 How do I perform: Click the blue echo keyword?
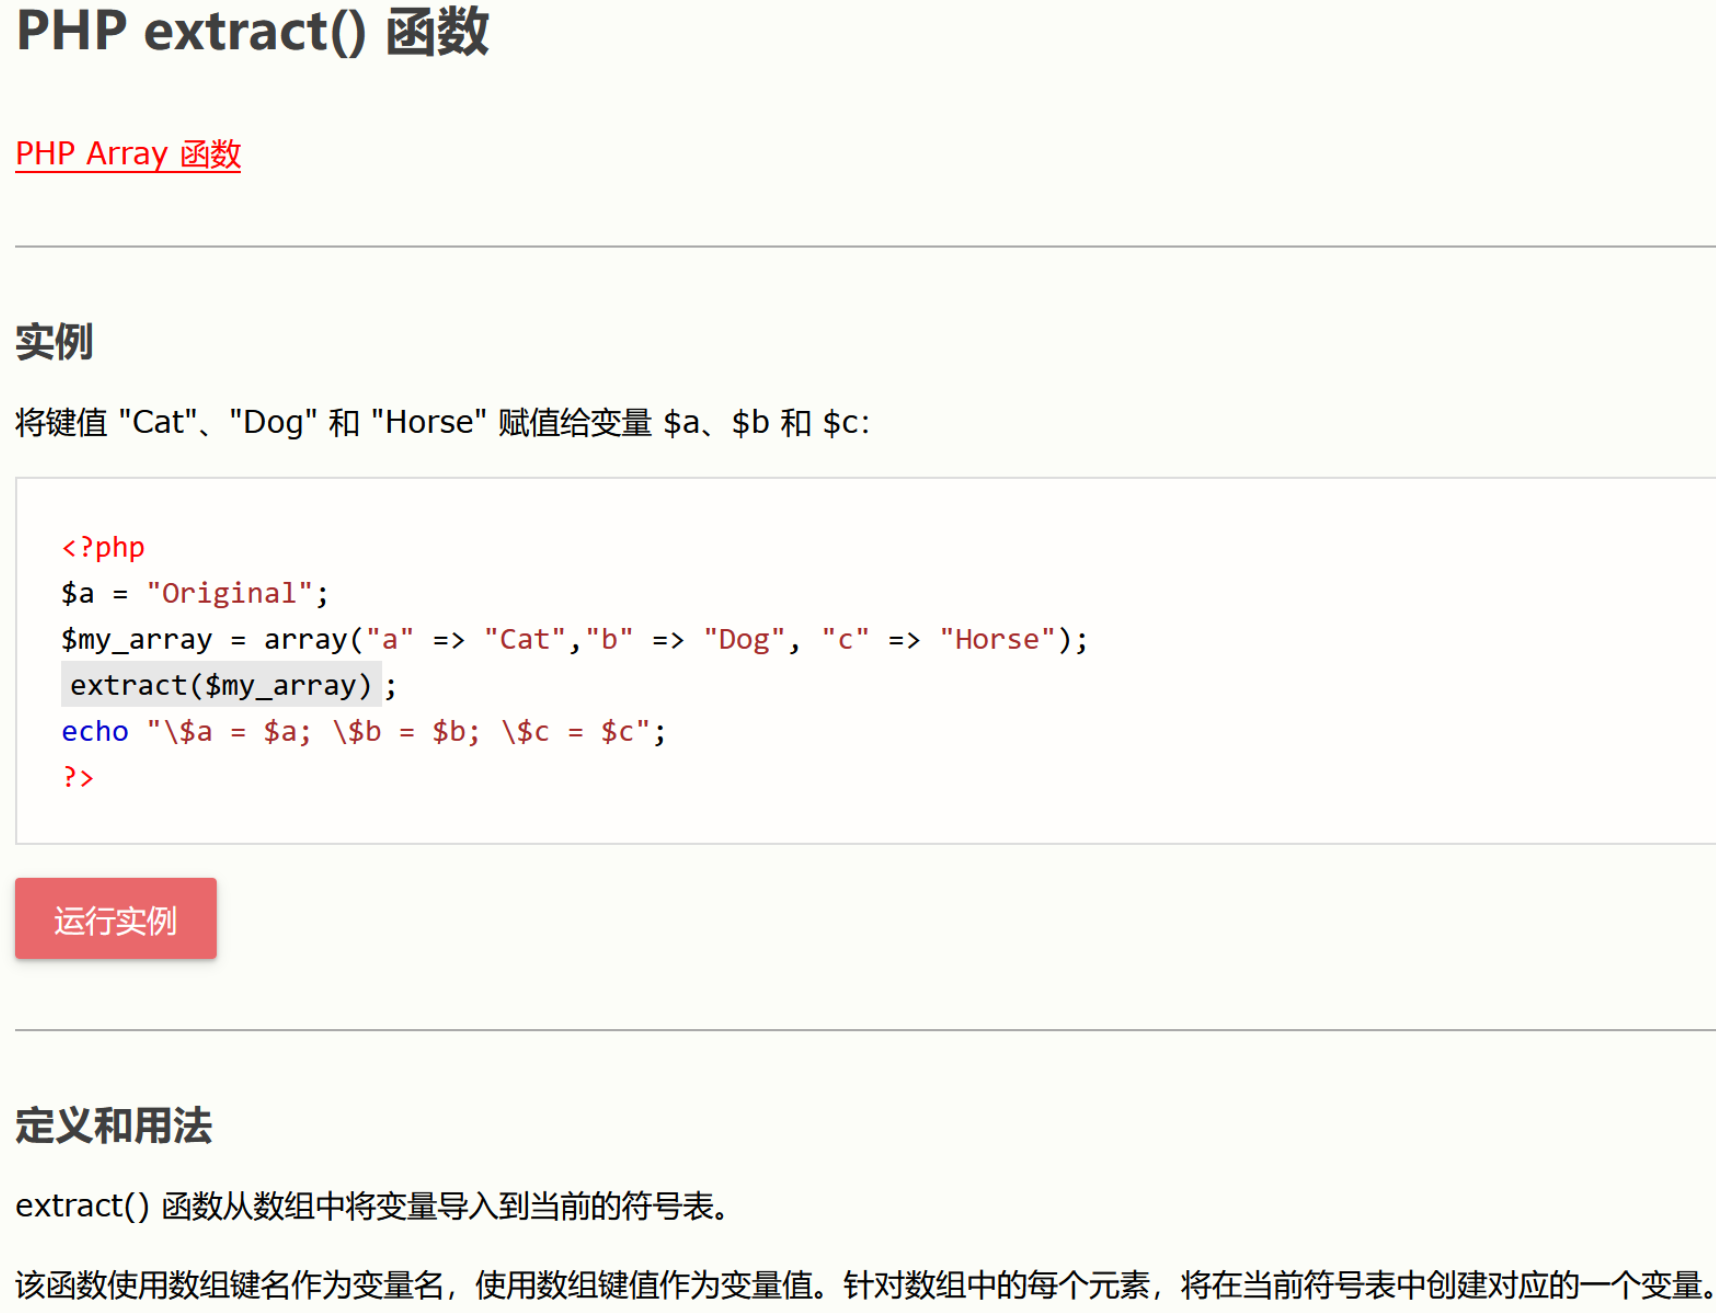(95, 731)
